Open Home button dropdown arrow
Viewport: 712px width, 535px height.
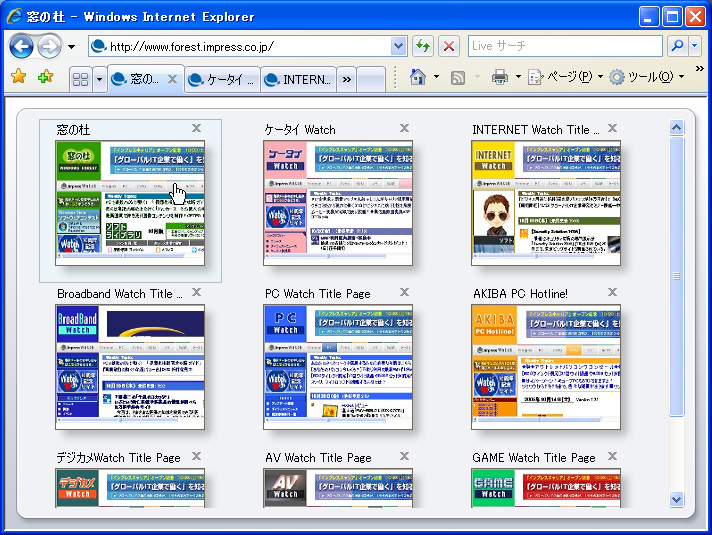[436, 77]
